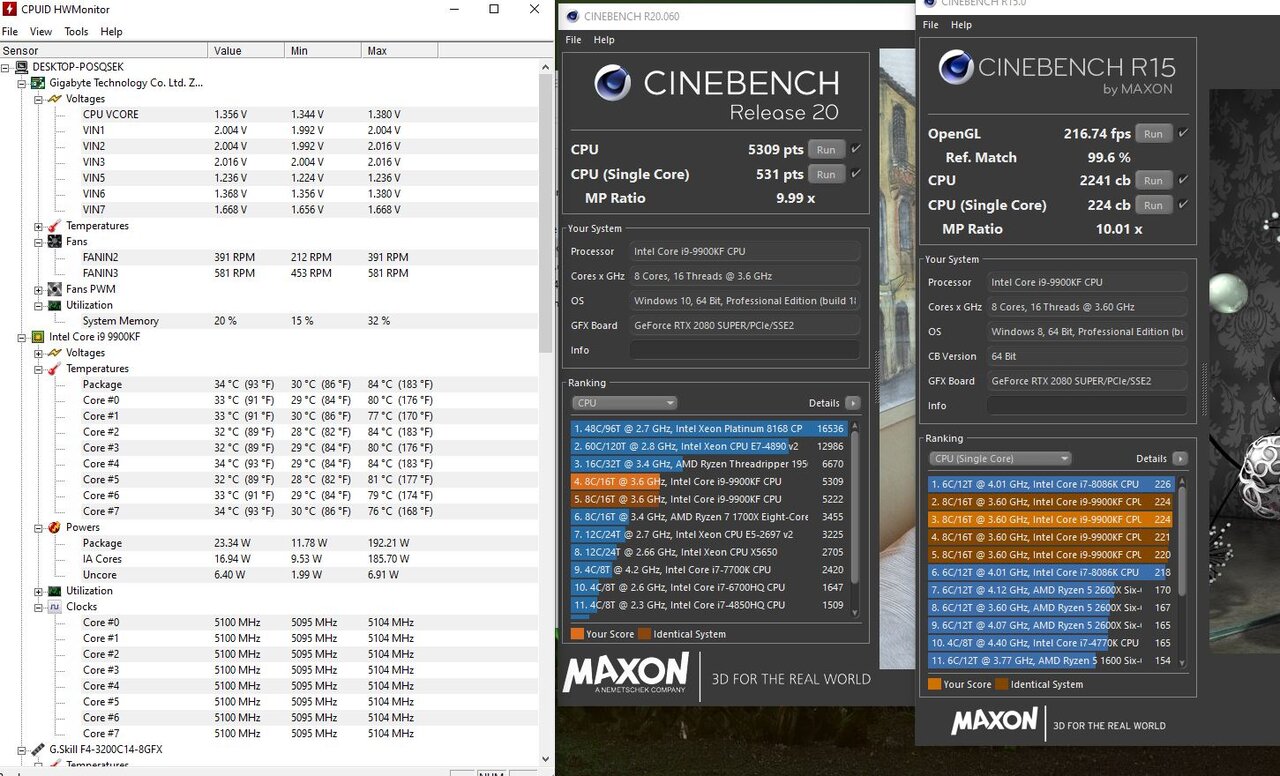Click the Intel Core i9 9900KF chip icon
The width and height of the screenshot is (1280, 776).
39,337
